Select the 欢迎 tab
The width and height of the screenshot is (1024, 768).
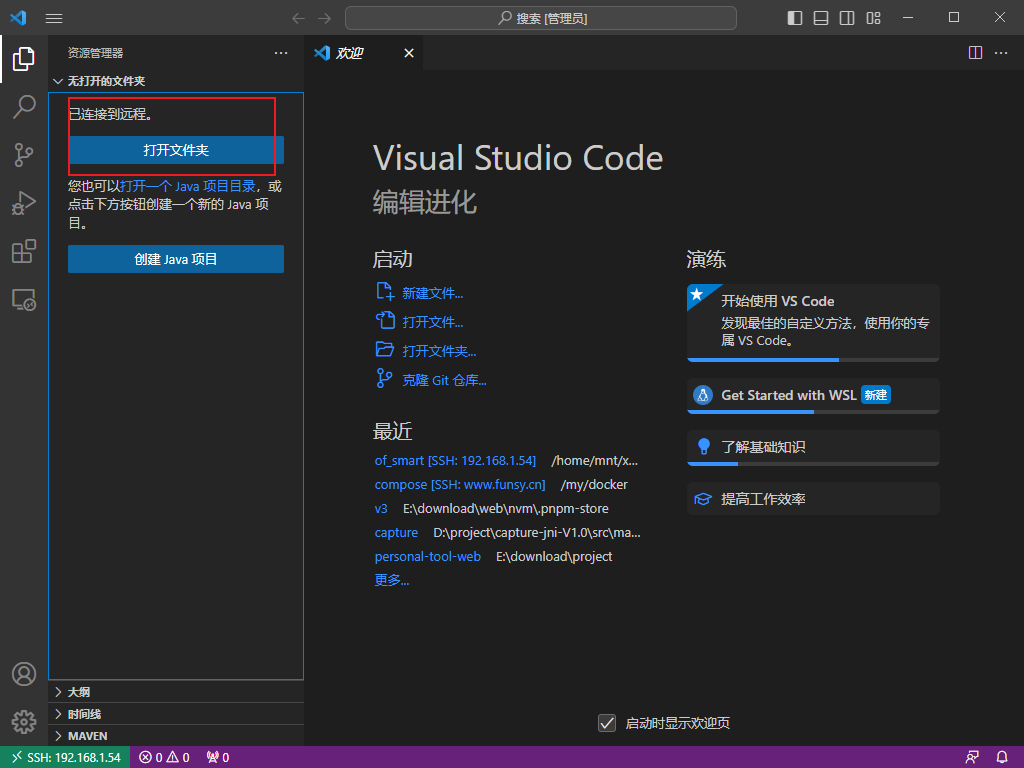(x=363, y=53)
